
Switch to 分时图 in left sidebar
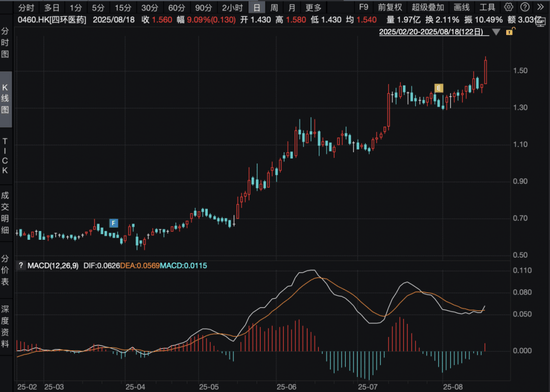[x=5, y=42]
